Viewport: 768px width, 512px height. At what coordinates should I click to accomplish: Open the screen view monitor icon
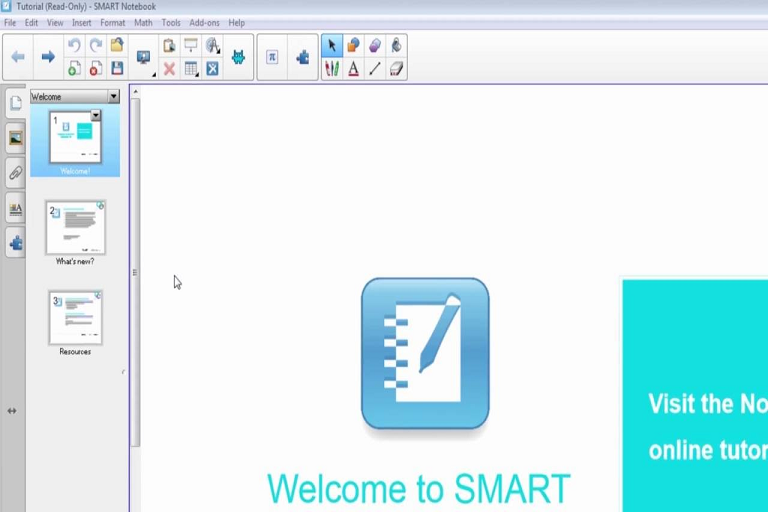coord(144,57)
